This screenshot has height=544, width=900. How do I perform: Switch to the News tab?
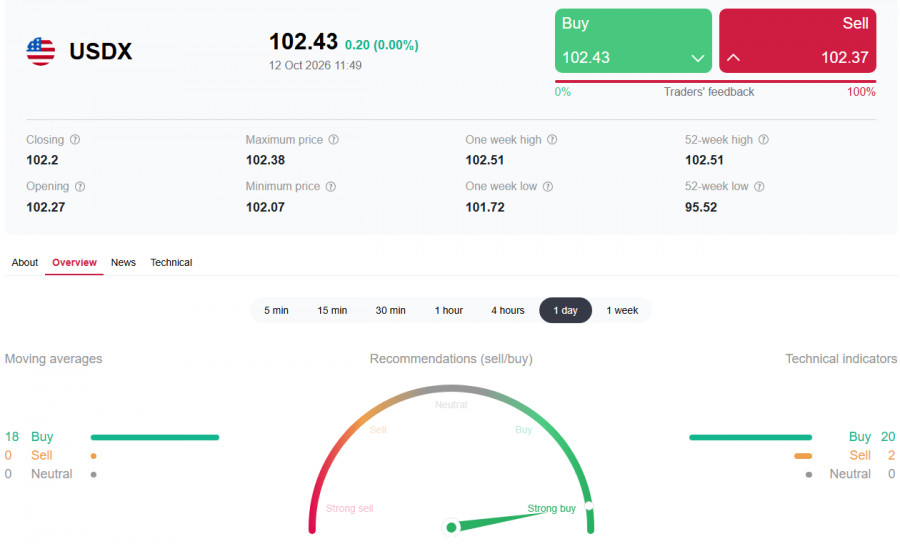coord(123,262)
